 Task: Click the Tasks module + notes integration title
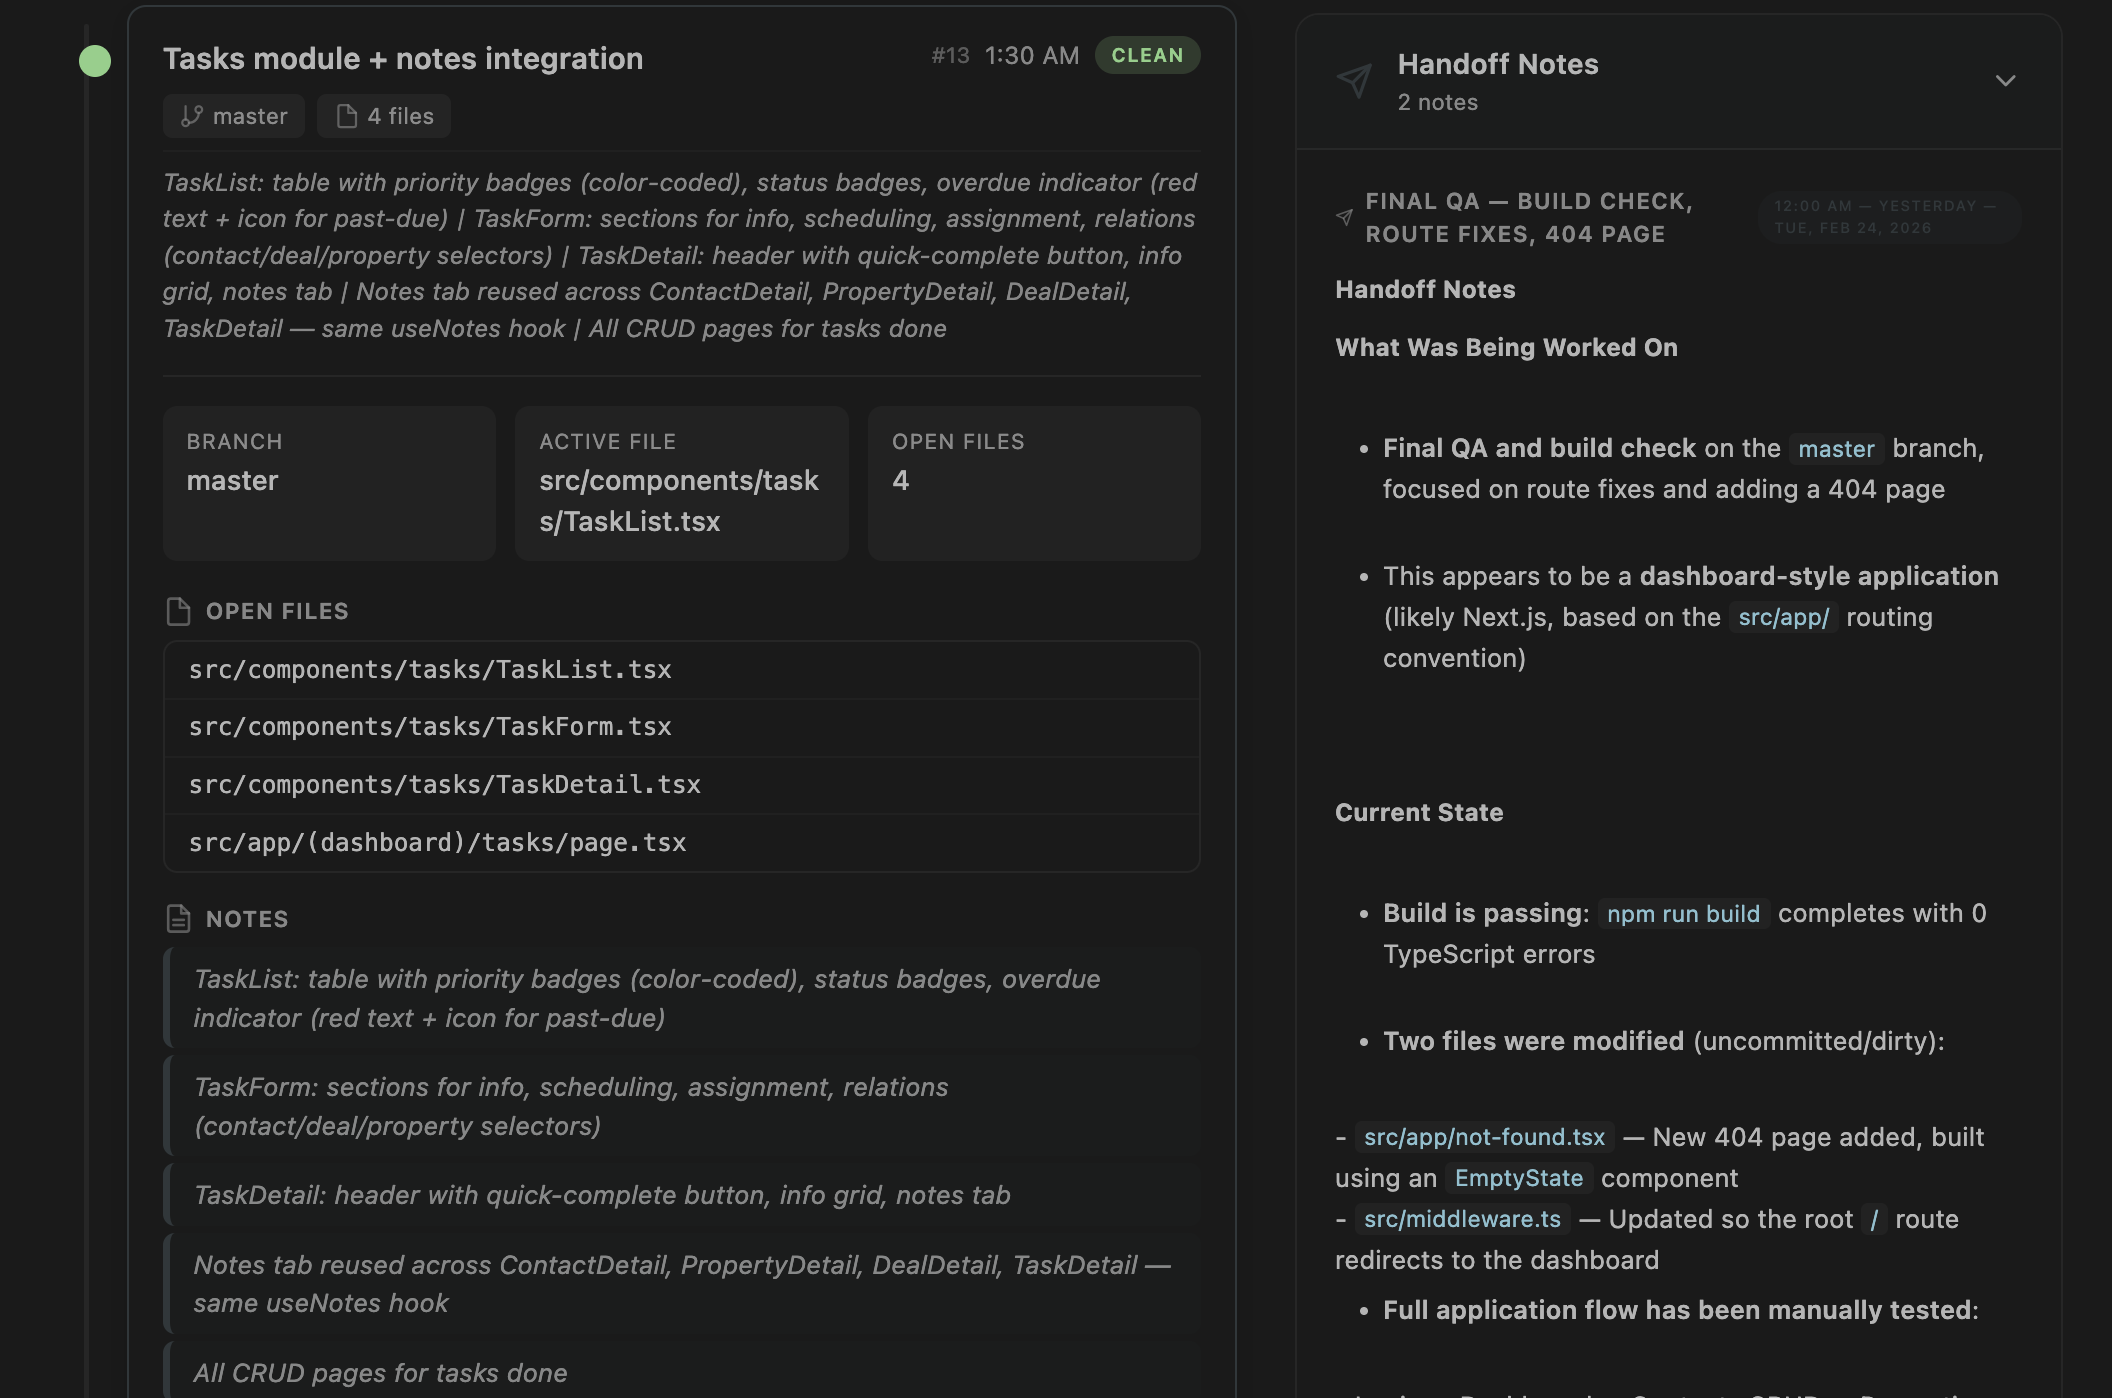(403, 59)
